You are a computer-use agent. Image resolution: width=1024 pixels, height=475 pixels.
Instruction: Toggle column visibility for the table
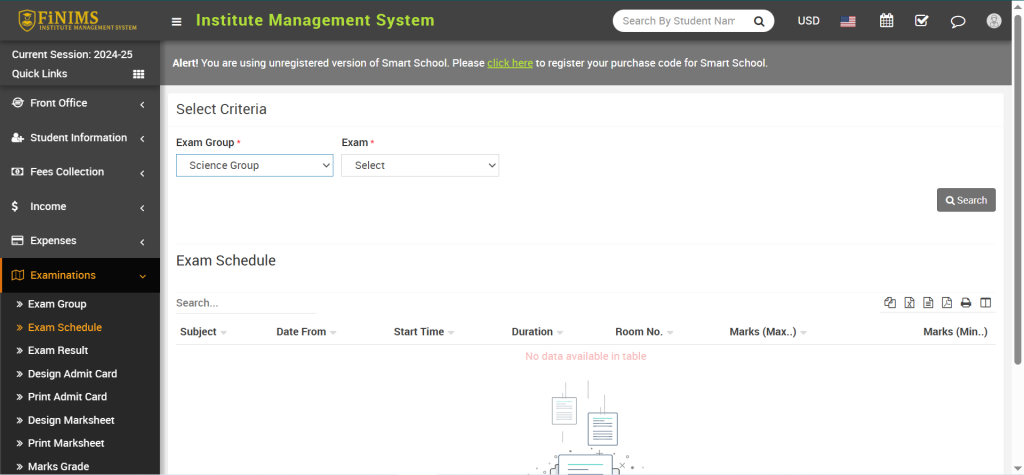(x=985, y=303)
